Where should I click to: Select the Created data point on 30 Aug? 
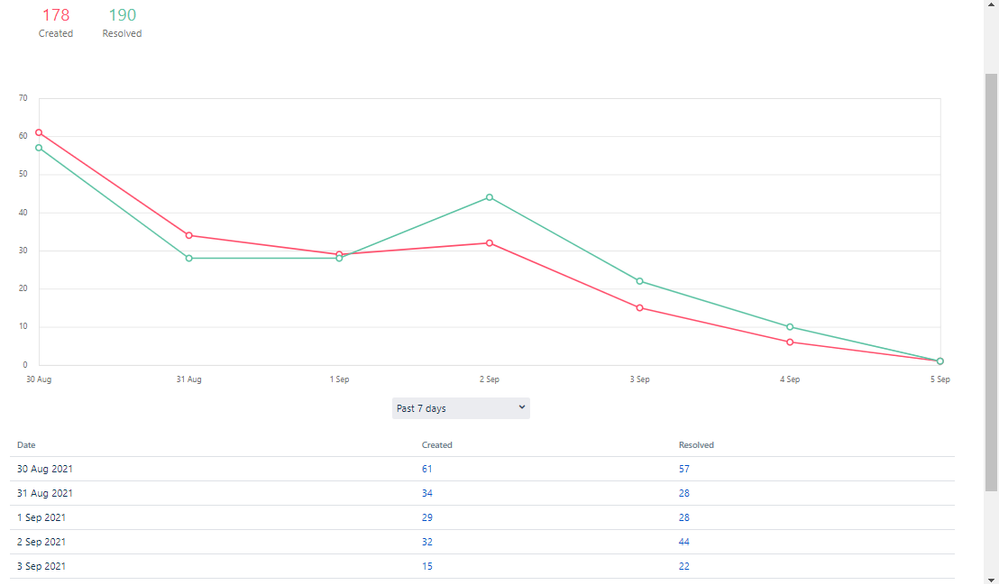[39, 131]
